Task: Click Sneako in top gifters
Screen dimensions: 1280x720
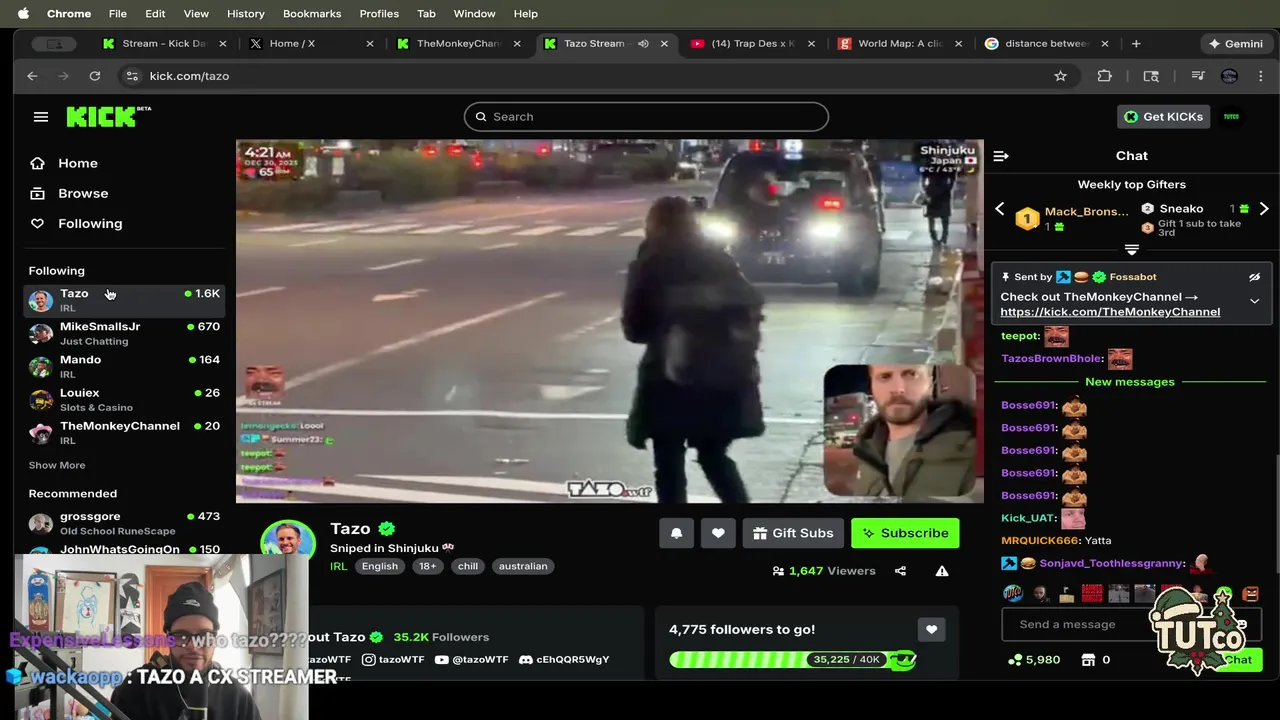Action: [1181, 208]
